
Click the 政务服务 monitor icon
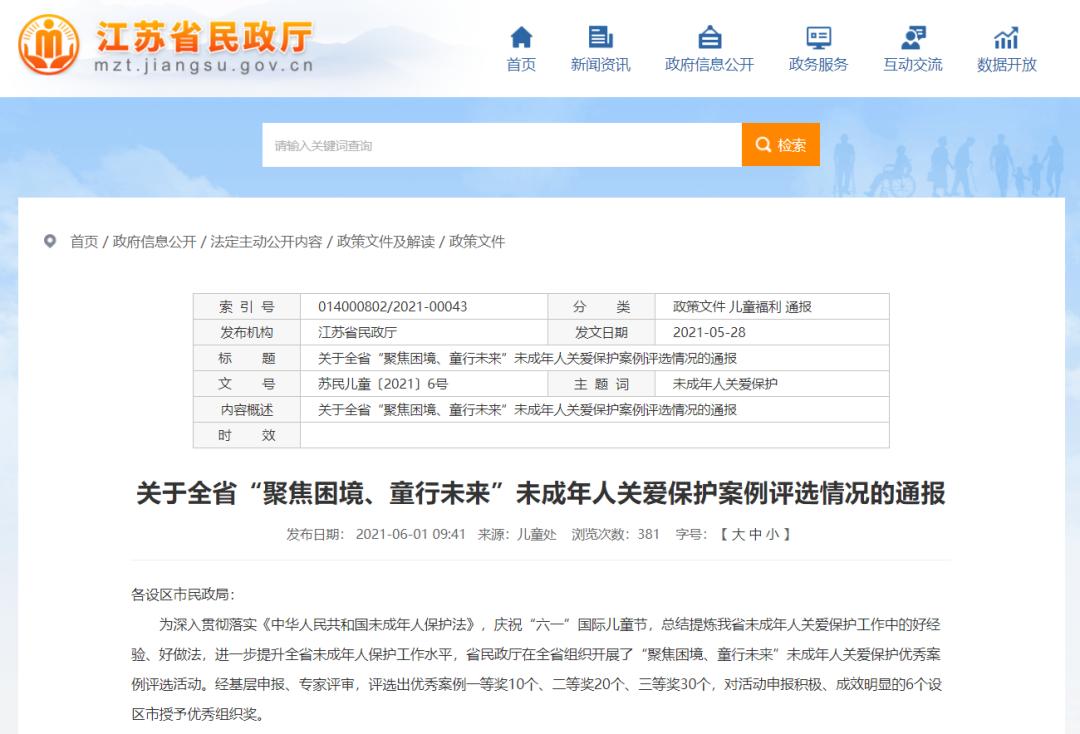(818, 38)
